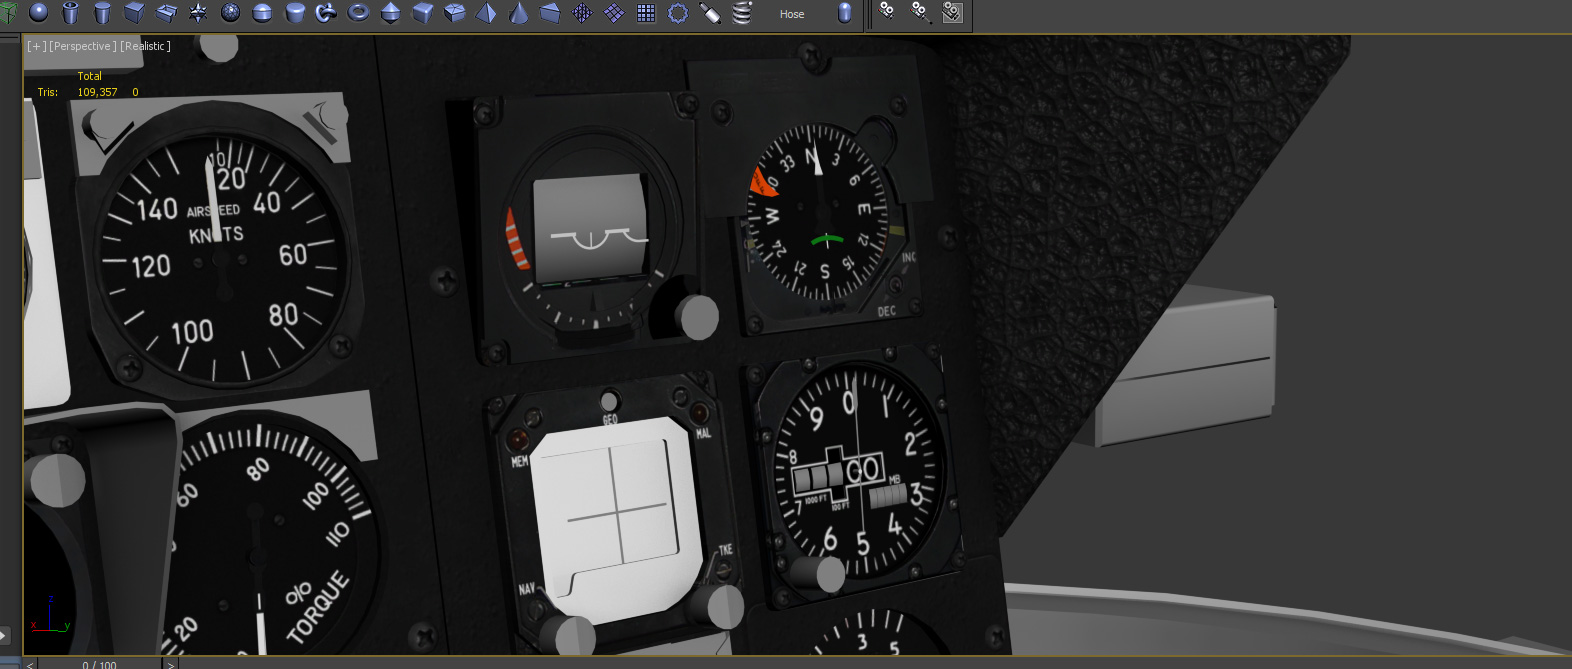Select the Torus Knot tool

coord(326,13)
